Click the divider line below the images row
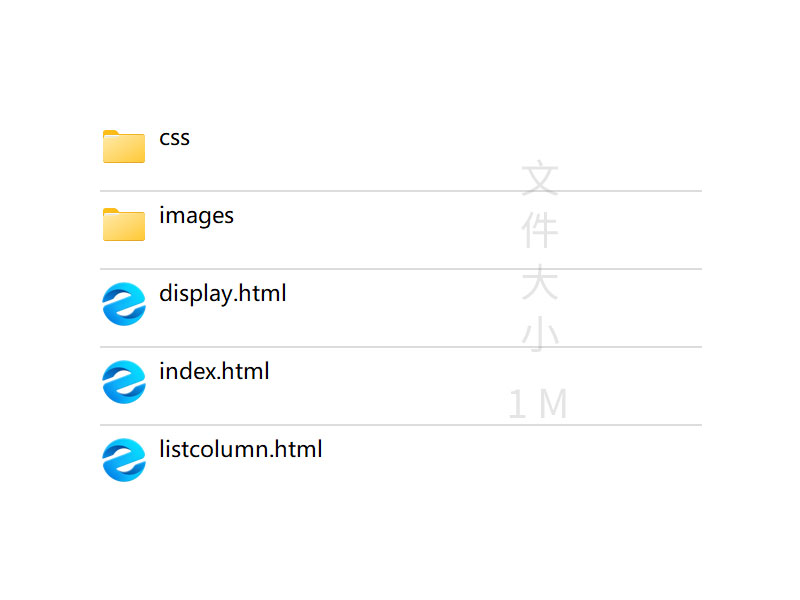This screenshot has width=800, height=600. coord(400,269)
